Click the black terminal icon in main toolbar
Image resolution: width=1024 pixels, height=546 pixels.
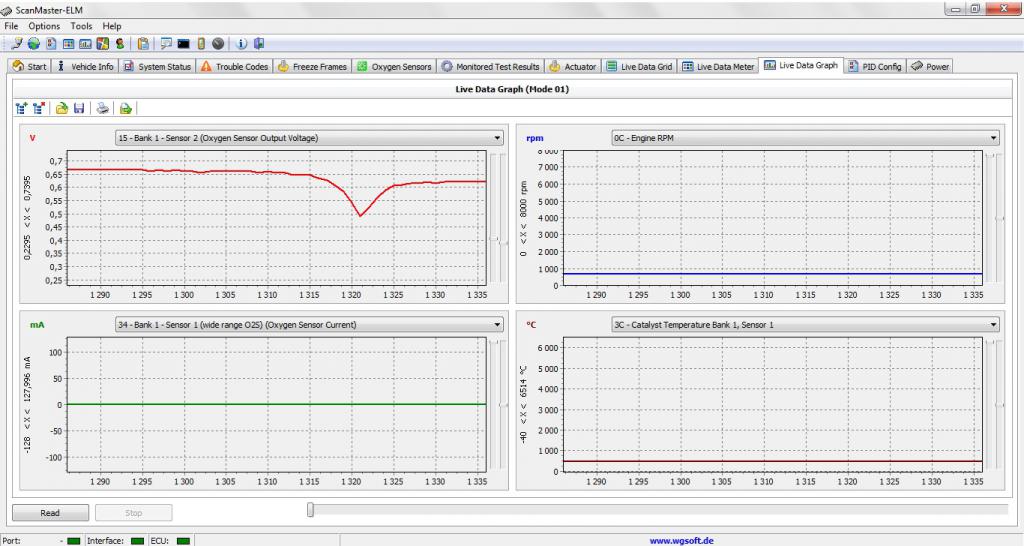(183, 44)
